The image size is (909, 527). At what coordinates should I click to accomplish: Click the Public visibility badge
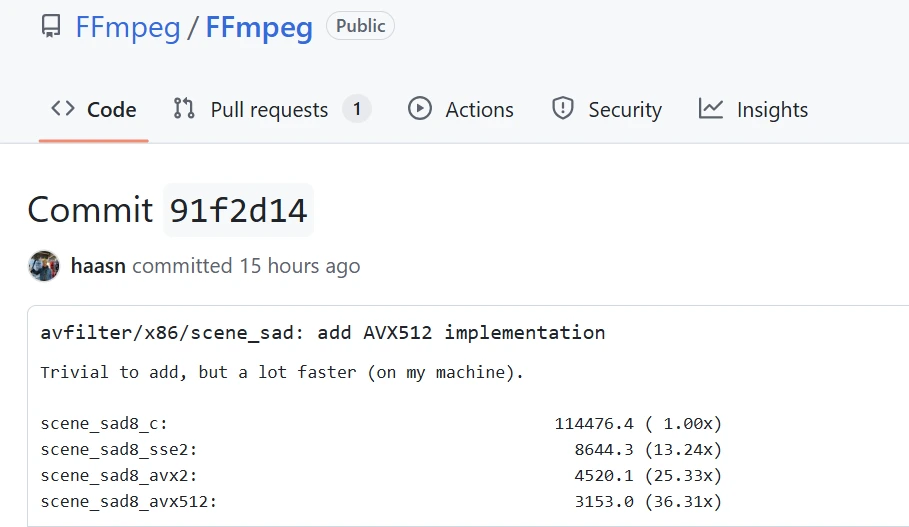coord(360,27)
